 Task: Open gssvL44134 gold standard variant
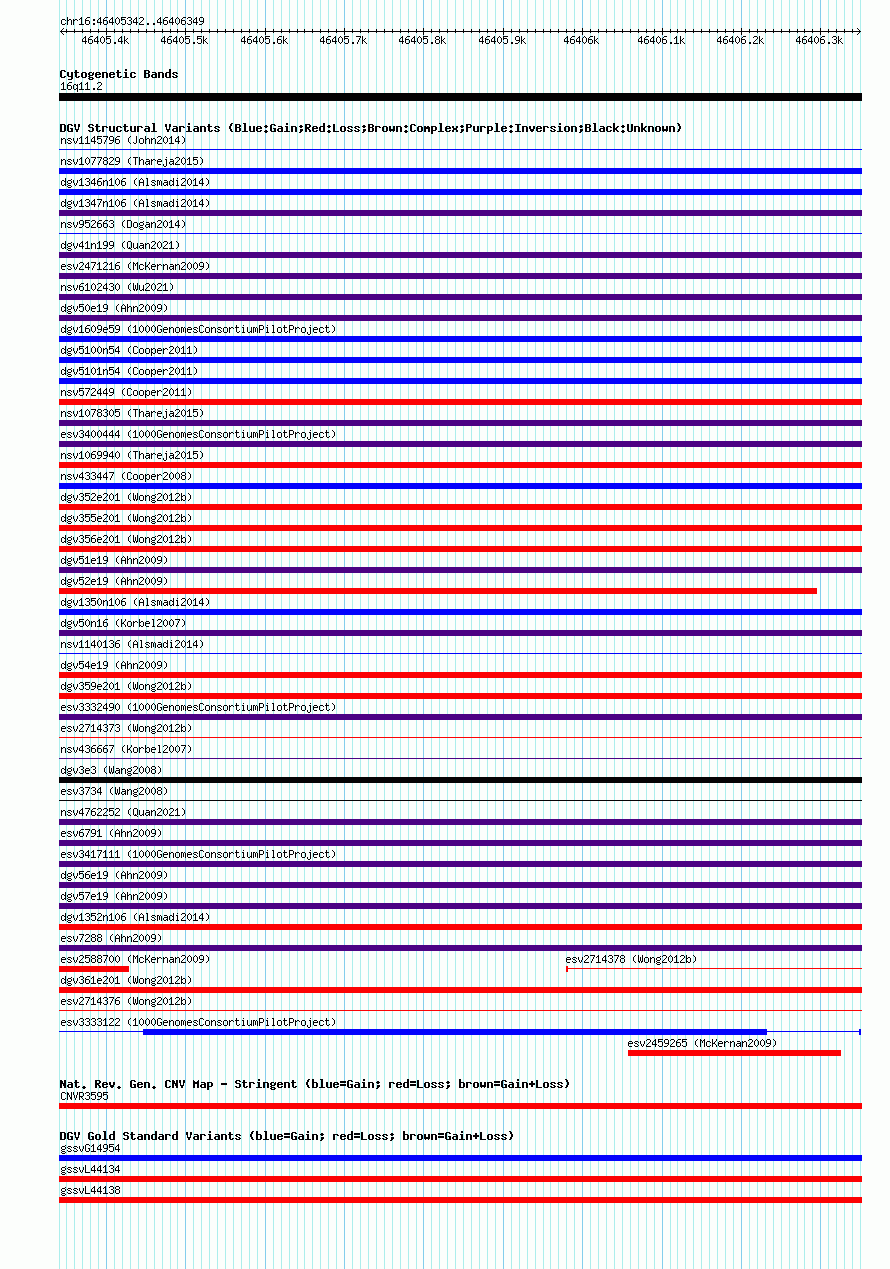click(x=90, y=1169)
